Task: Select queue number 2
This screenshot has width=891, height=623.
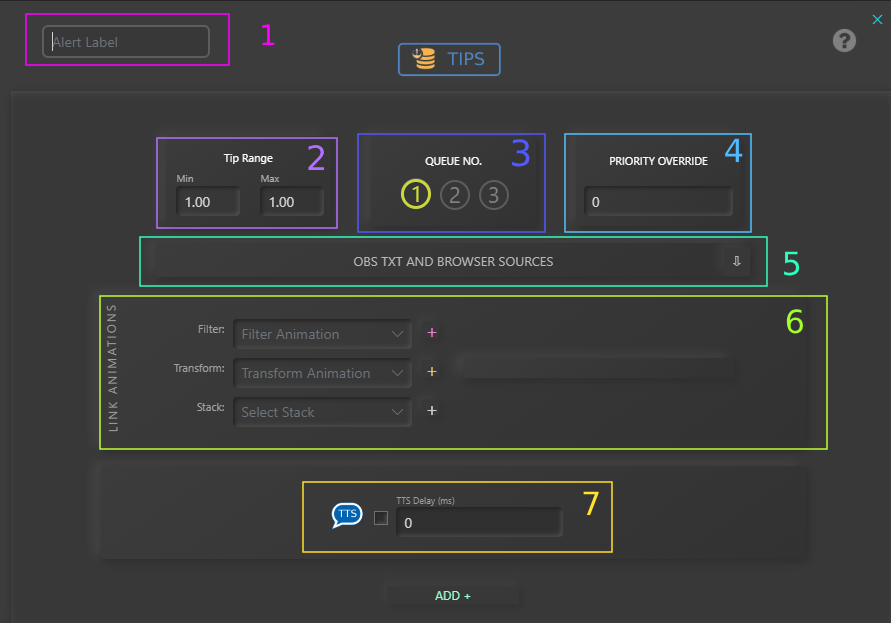Action: click(455, 194)
